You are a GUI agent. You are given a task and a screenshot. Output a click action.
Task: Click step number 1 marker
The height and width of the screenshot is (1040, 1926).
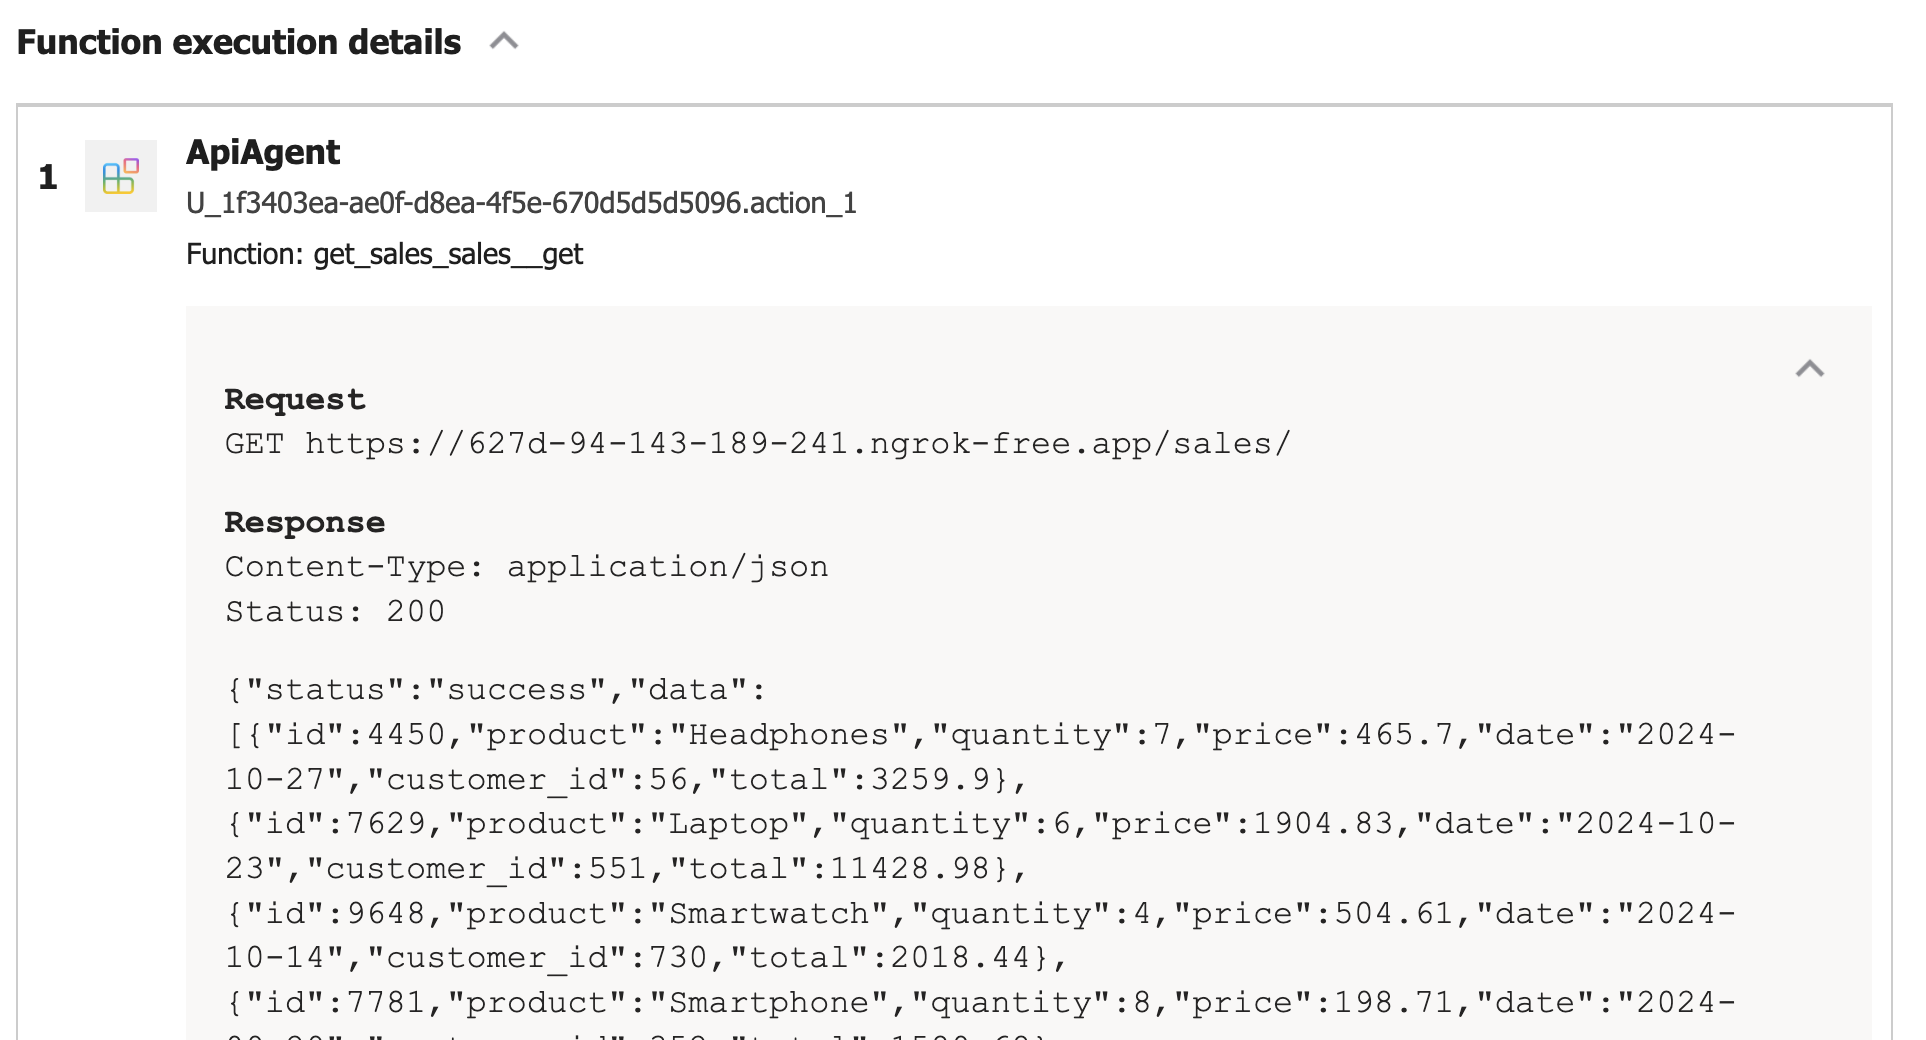click(47, 178)
